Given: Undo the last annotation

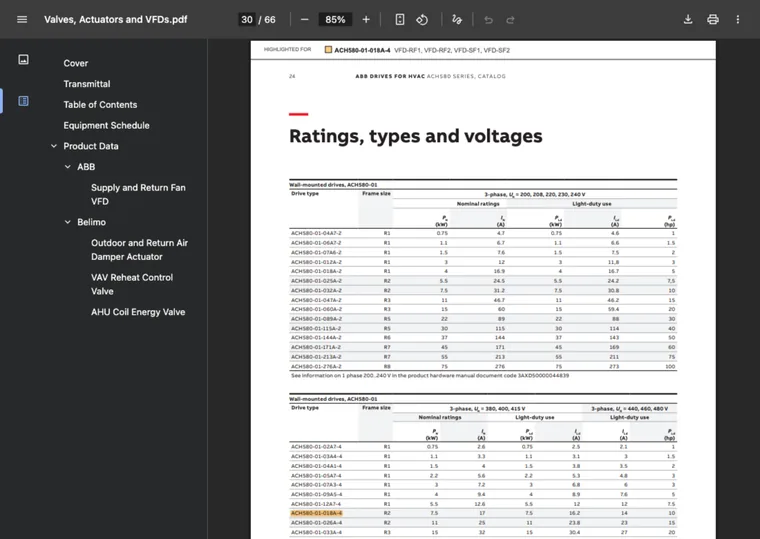Looking at the screenshot, I should click(x=488, y=20).
